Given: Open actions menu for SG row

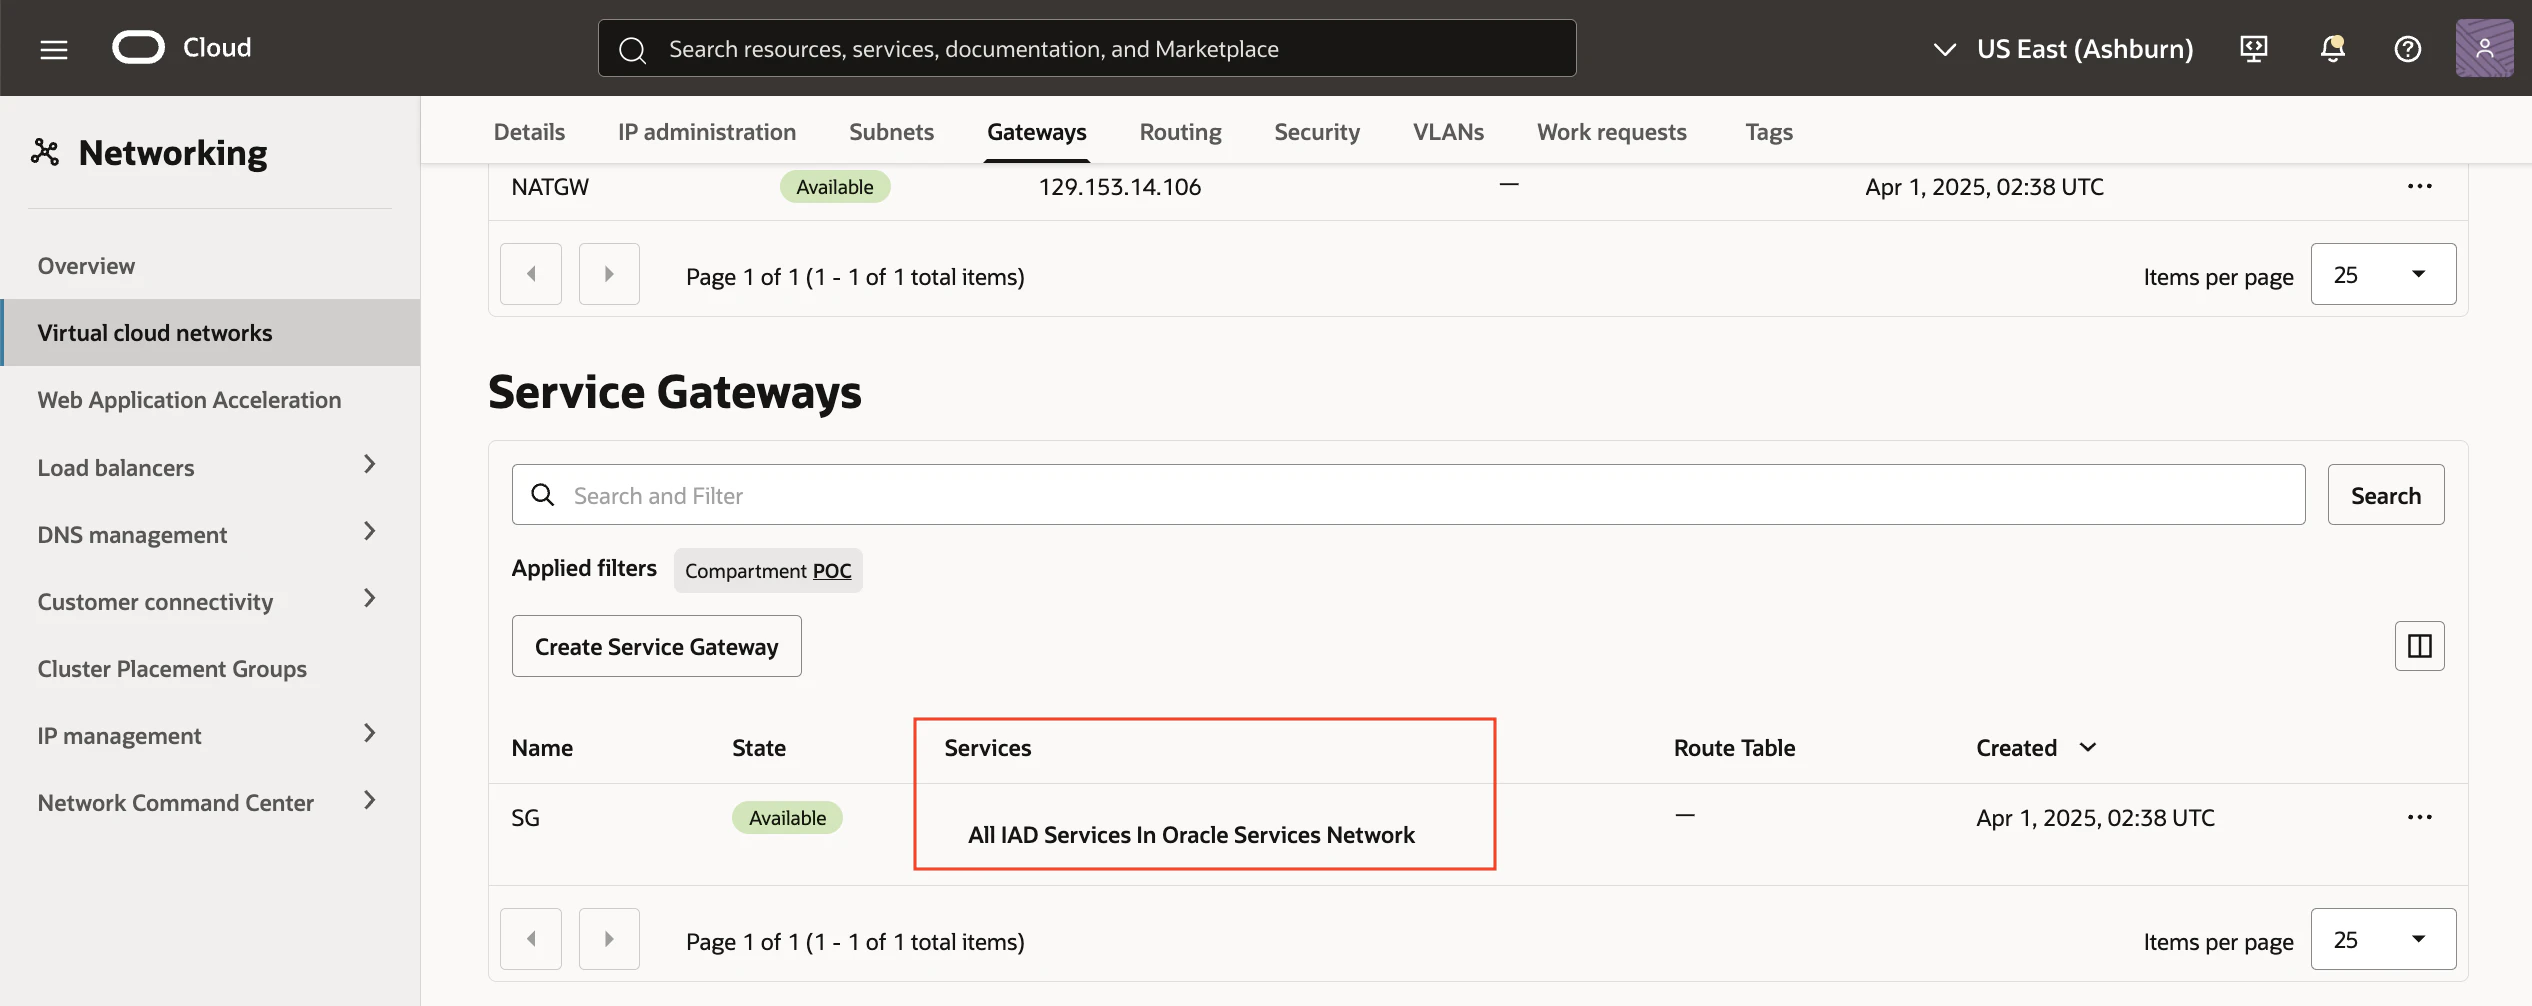Looking at the screenshot, I should [x=2420, y=817].
